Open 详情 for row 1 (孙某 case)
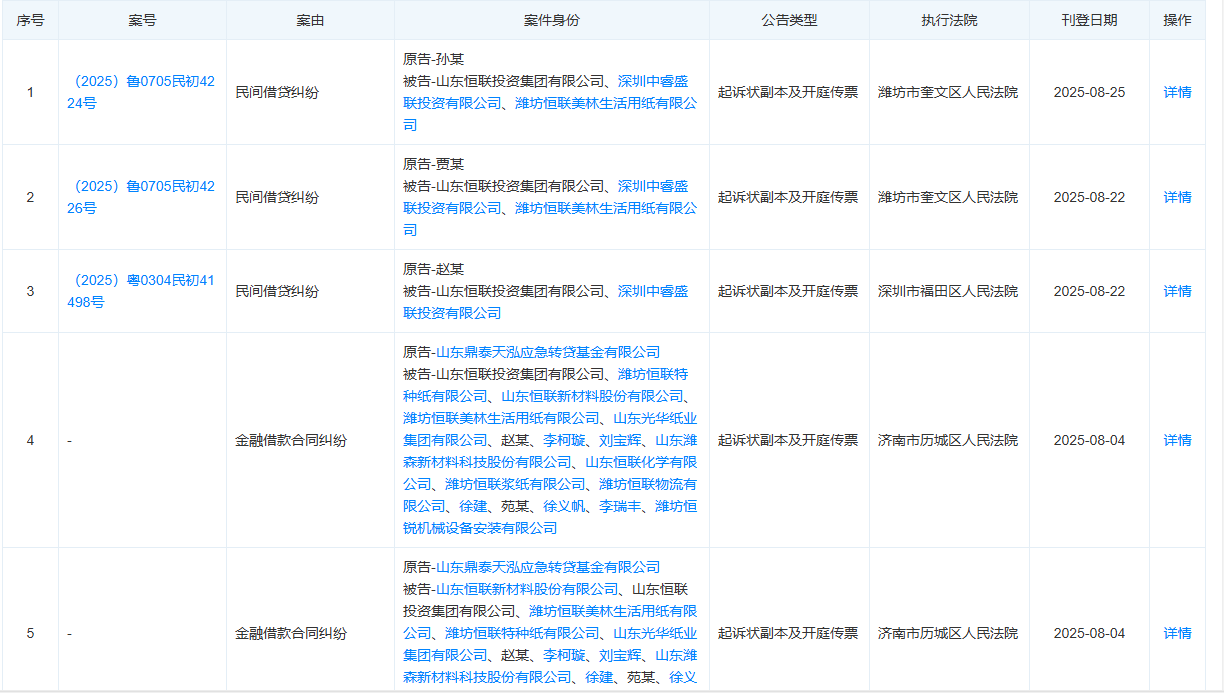Screen dimensions: 1224x693 point(1177,92)
